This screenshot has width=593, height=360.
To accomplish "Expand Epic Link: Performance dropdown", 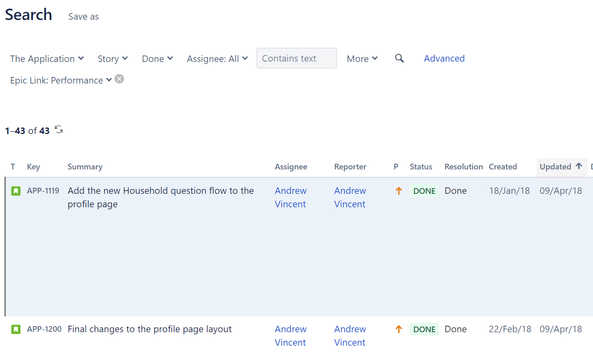I will [x=61, y=80].
